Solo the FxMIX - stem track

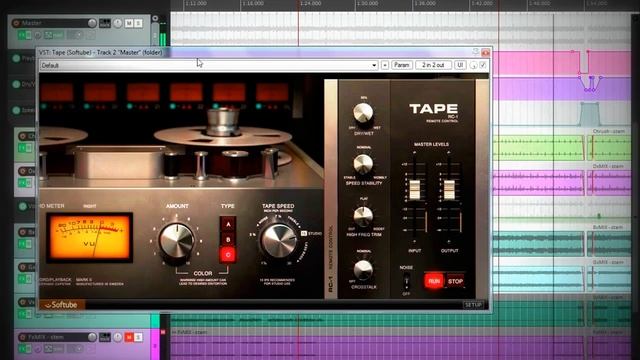(138, 337)
